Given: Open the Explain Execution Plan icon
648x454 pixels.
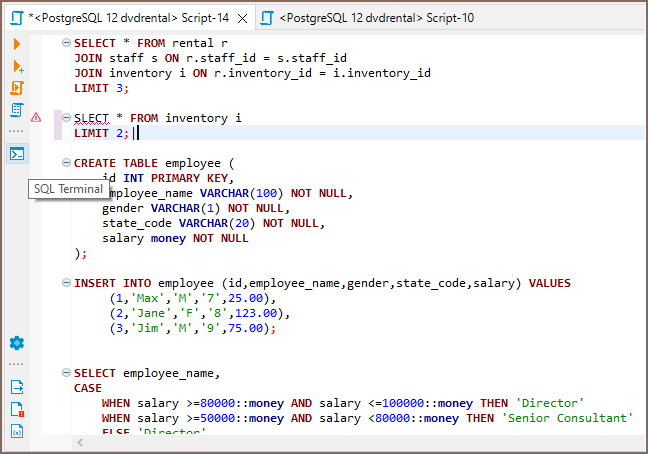Looking at the screenshot, I should [x=17, y=110].
